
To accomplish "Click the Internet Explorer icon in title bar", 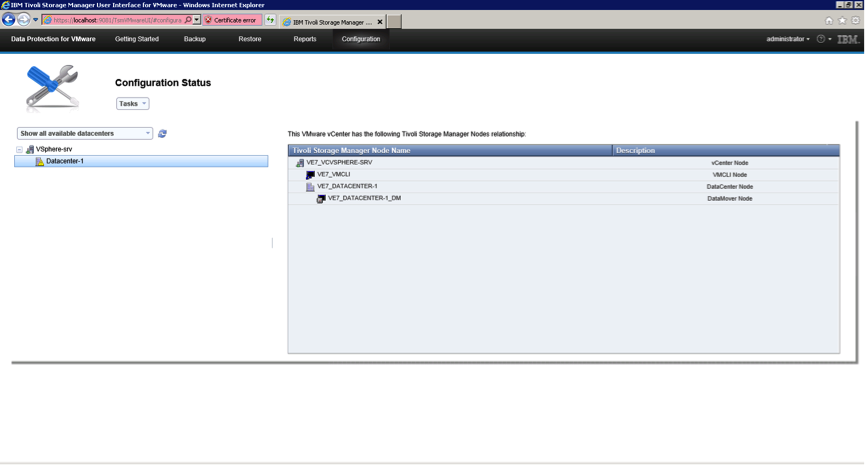I will point(5,5).
